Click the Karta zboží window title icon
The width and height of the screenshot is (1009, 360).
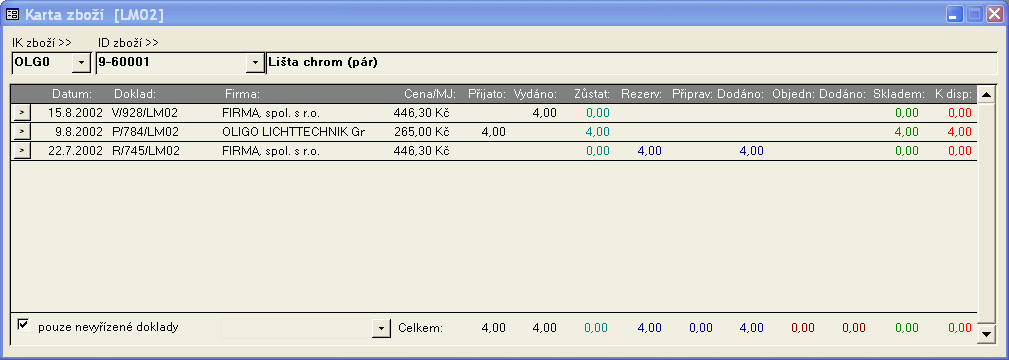point(12,15)
